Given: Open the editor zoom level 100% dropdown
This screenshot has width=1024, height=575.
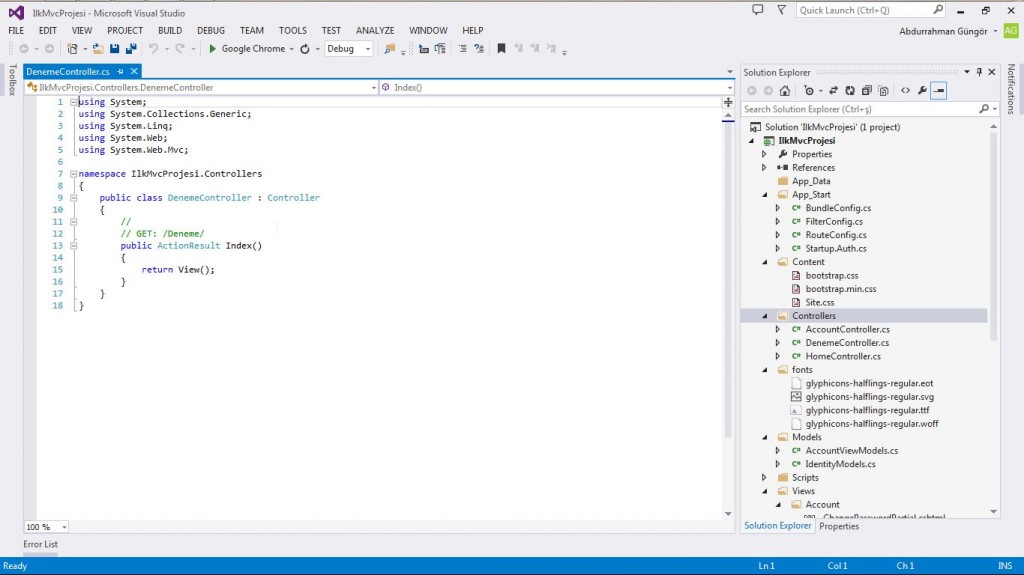Looking at the screenshot, I should pyautogui.click(x=46, y=527).
